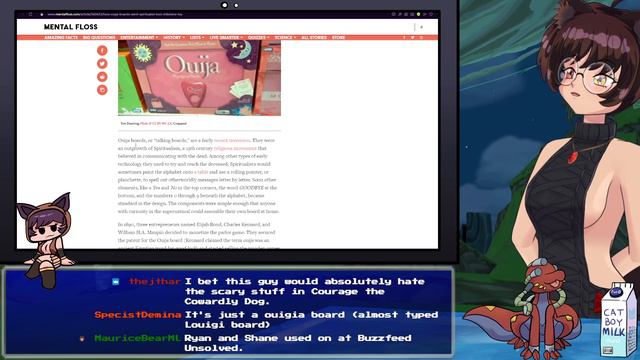
Task: Click the chibi cat-hood character sticker
Action: click(46, 240)
